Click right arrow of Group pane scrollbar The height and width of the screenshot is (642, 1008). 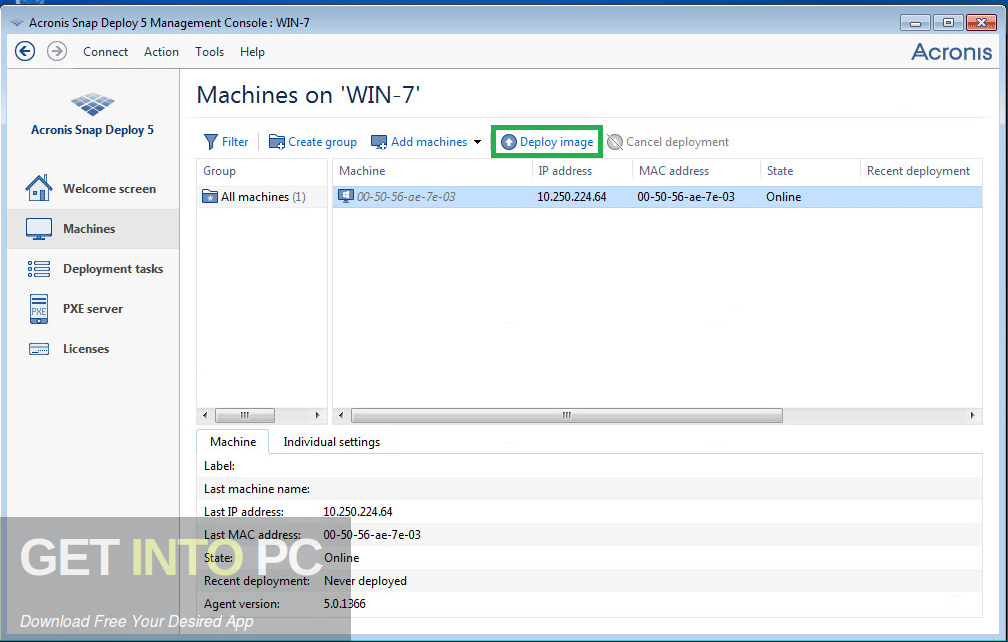(x=319, y=415)
